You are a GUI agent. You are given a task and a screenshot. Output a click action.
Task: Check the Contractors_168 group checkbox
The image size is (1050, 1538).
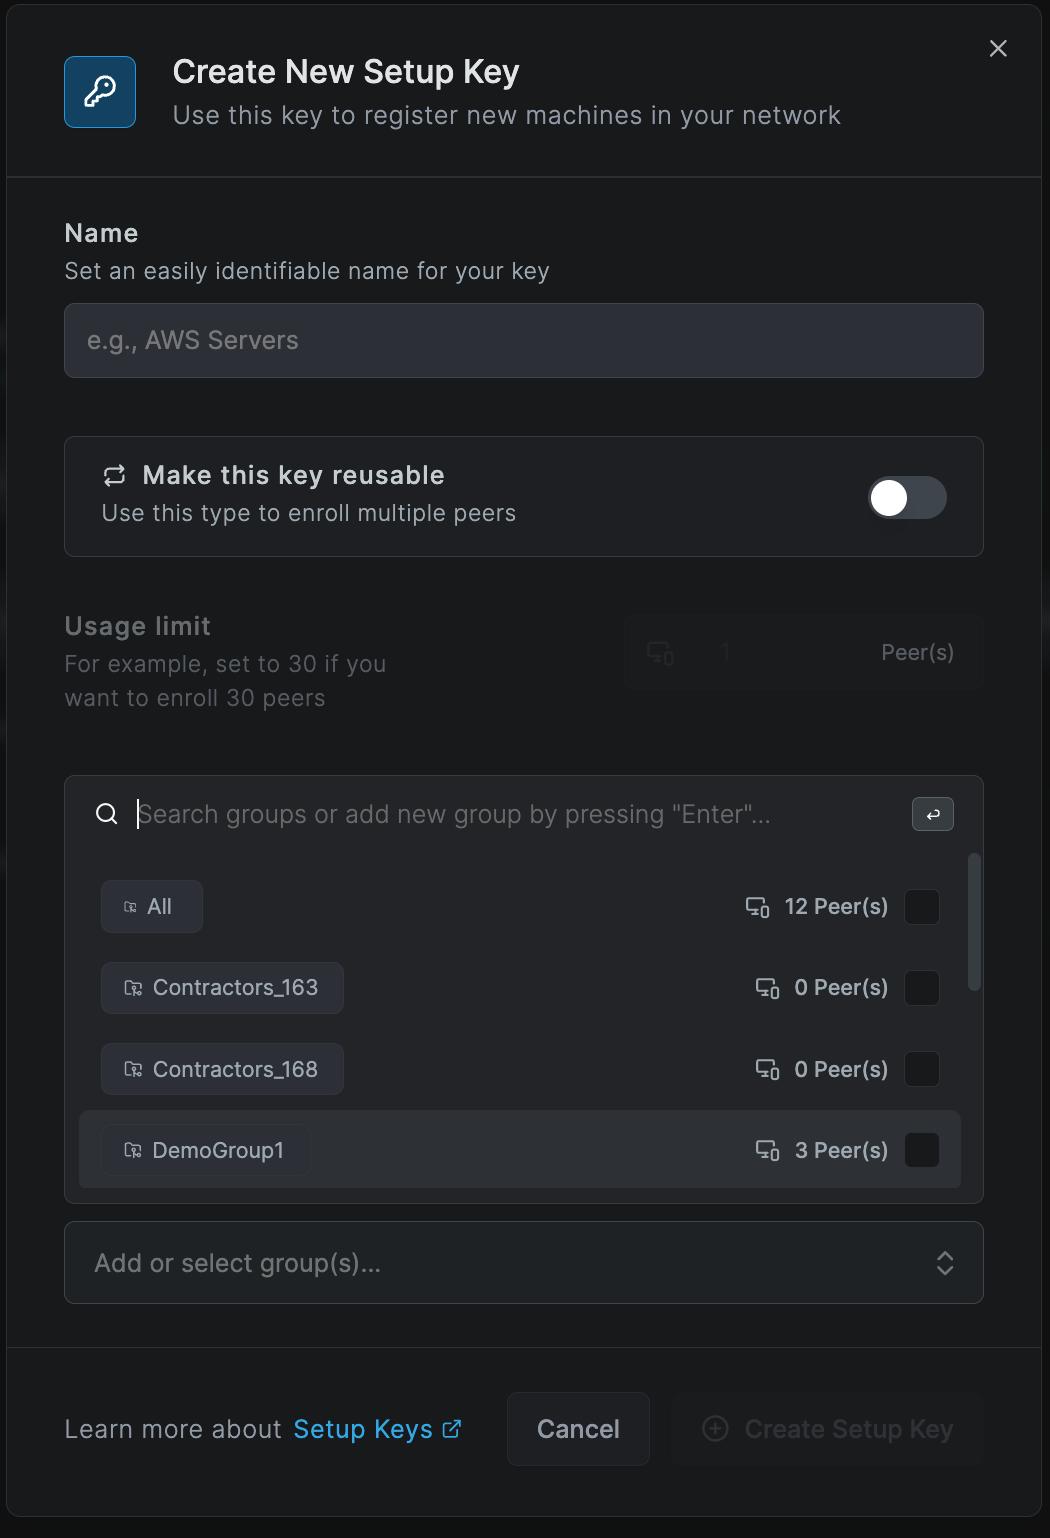point(922,1069)
